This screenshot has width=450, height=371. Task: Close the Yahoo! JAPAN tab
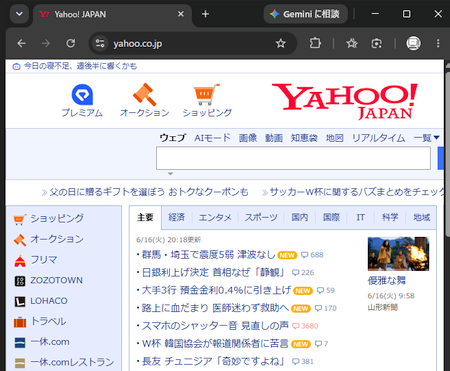tap(181, 14)
